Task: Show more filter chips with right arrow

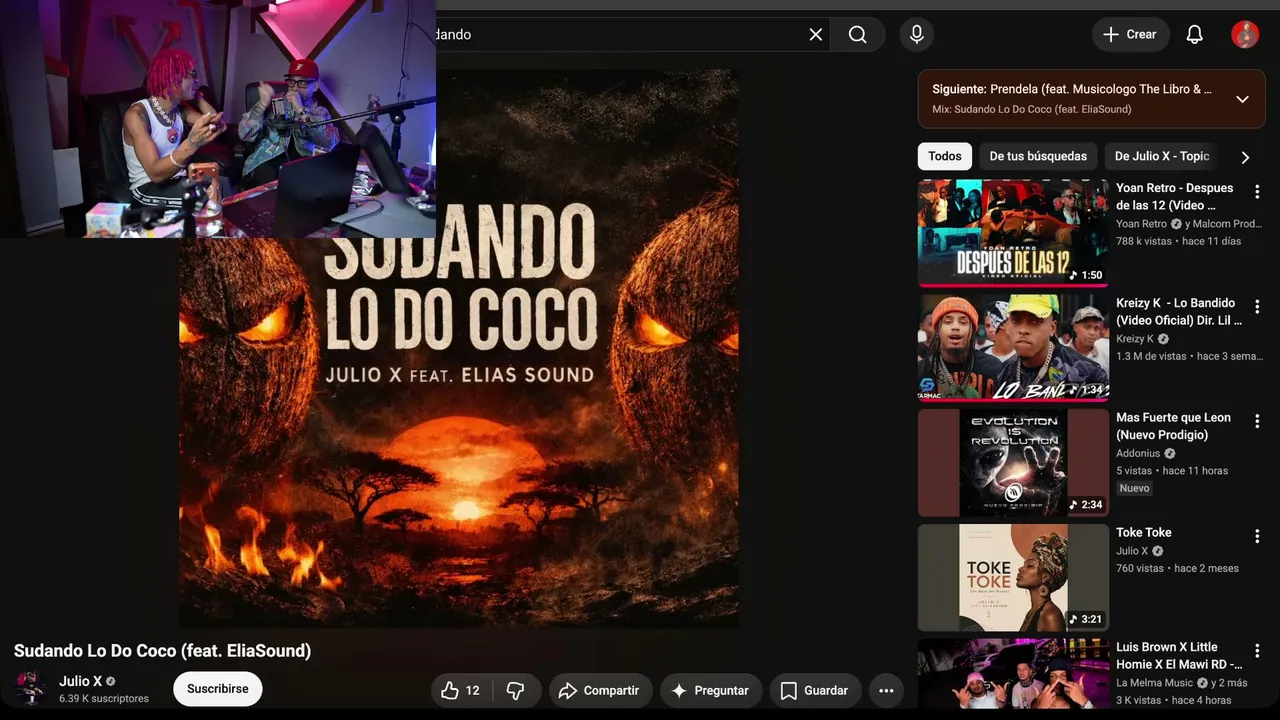Action: click(x=1245, y=157)
